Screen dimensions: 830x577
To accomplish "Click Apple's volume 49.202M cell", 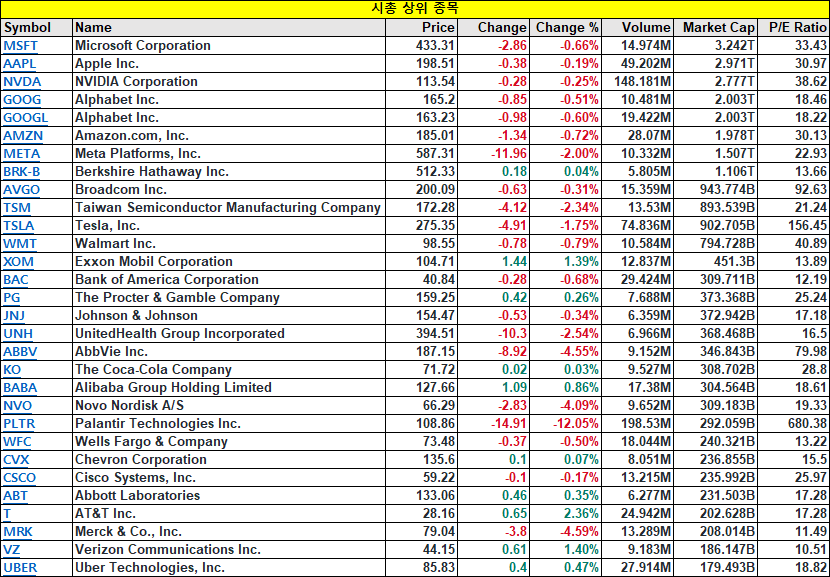I will pos(638,64).
